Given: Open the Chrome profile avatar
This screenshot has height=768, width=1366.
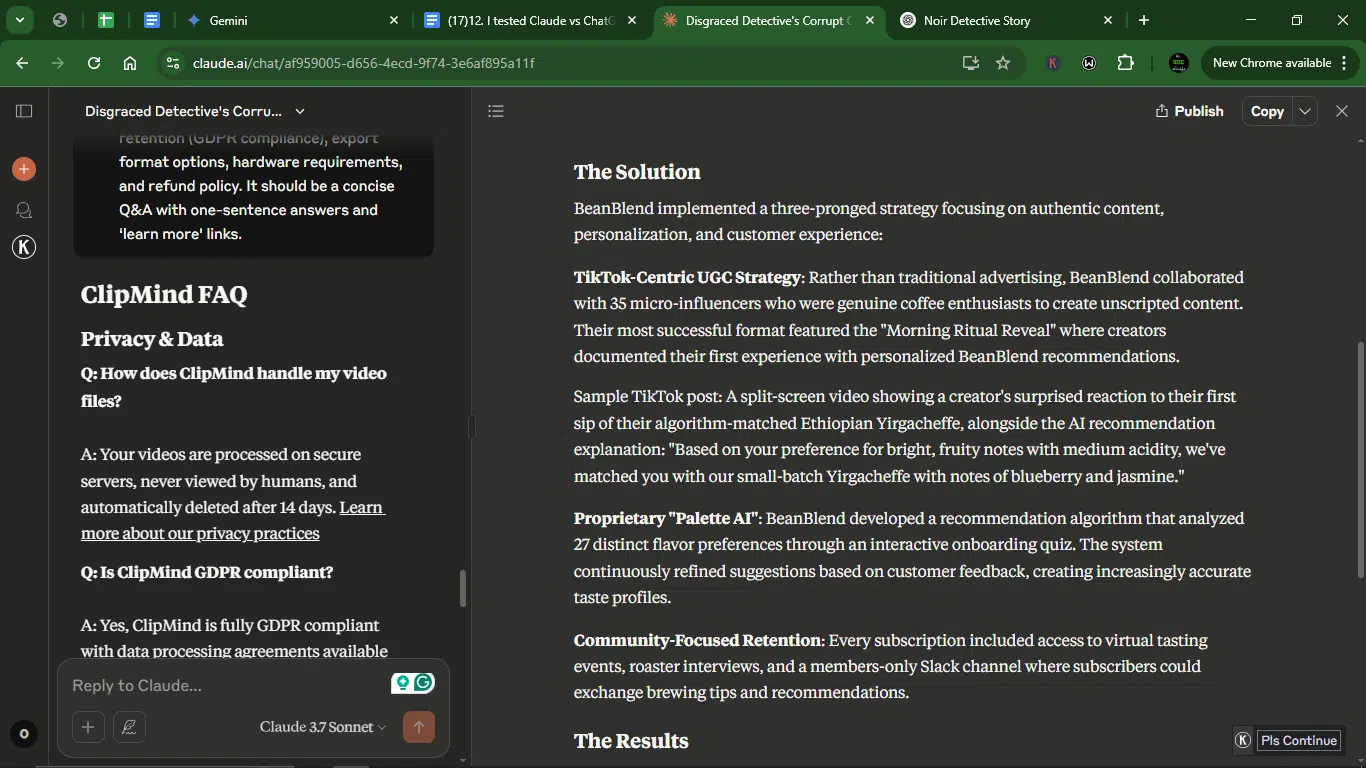Looking at the screenshot, I should click(1179, 63).
